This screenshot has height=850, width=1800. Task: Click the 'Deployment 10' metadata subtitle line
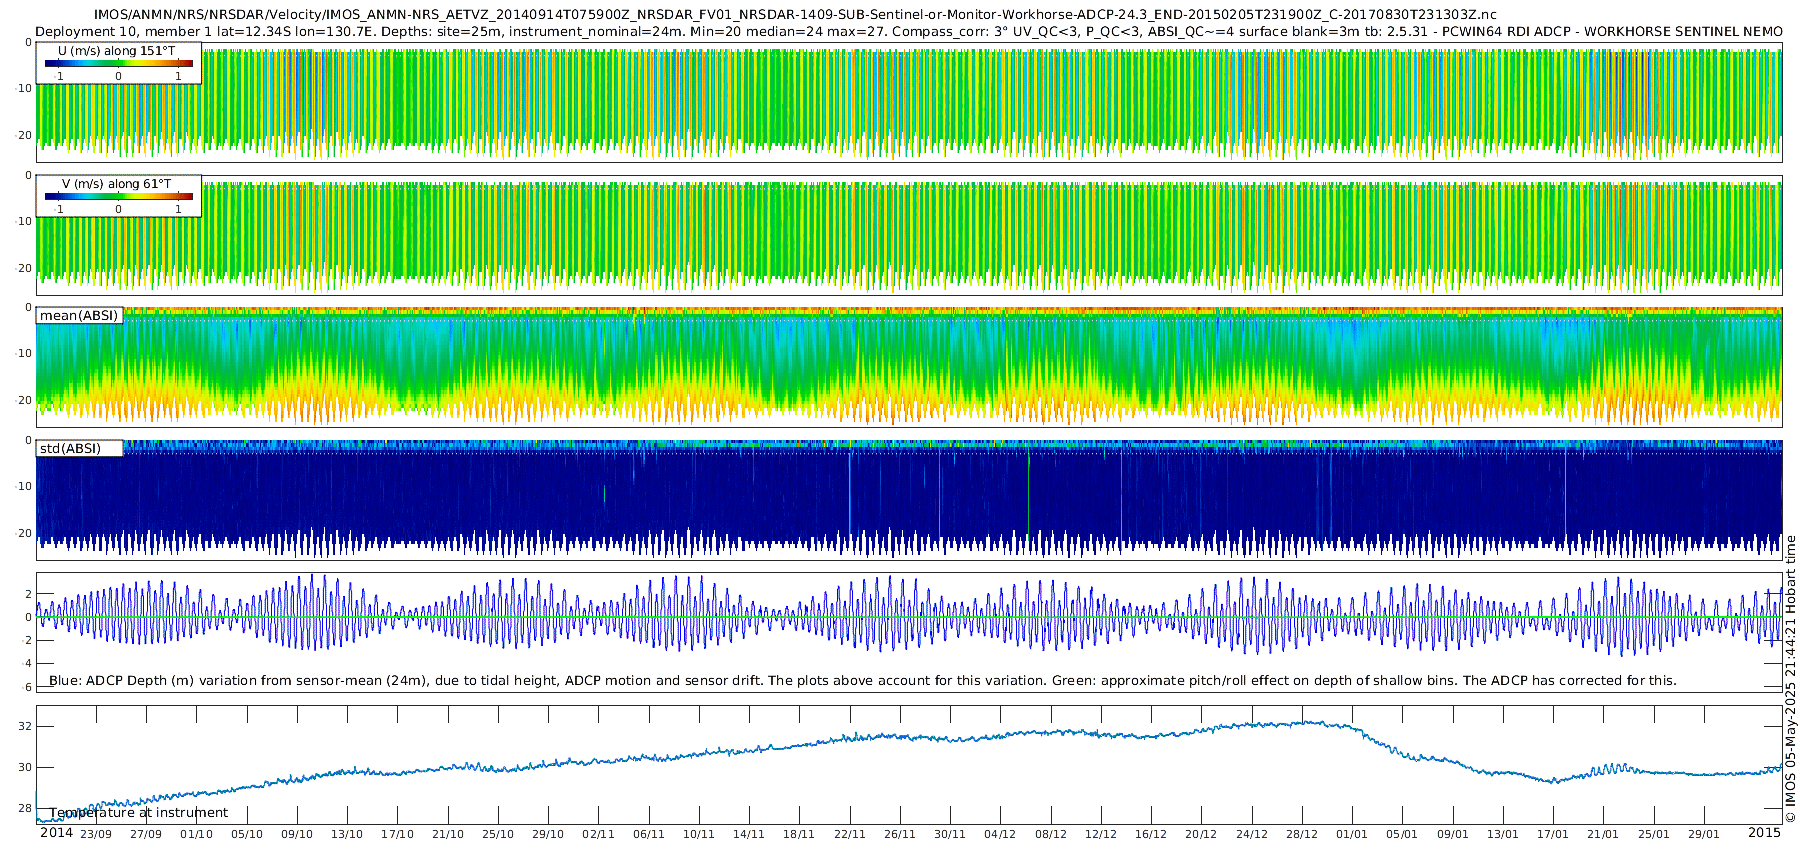[908, 31]
